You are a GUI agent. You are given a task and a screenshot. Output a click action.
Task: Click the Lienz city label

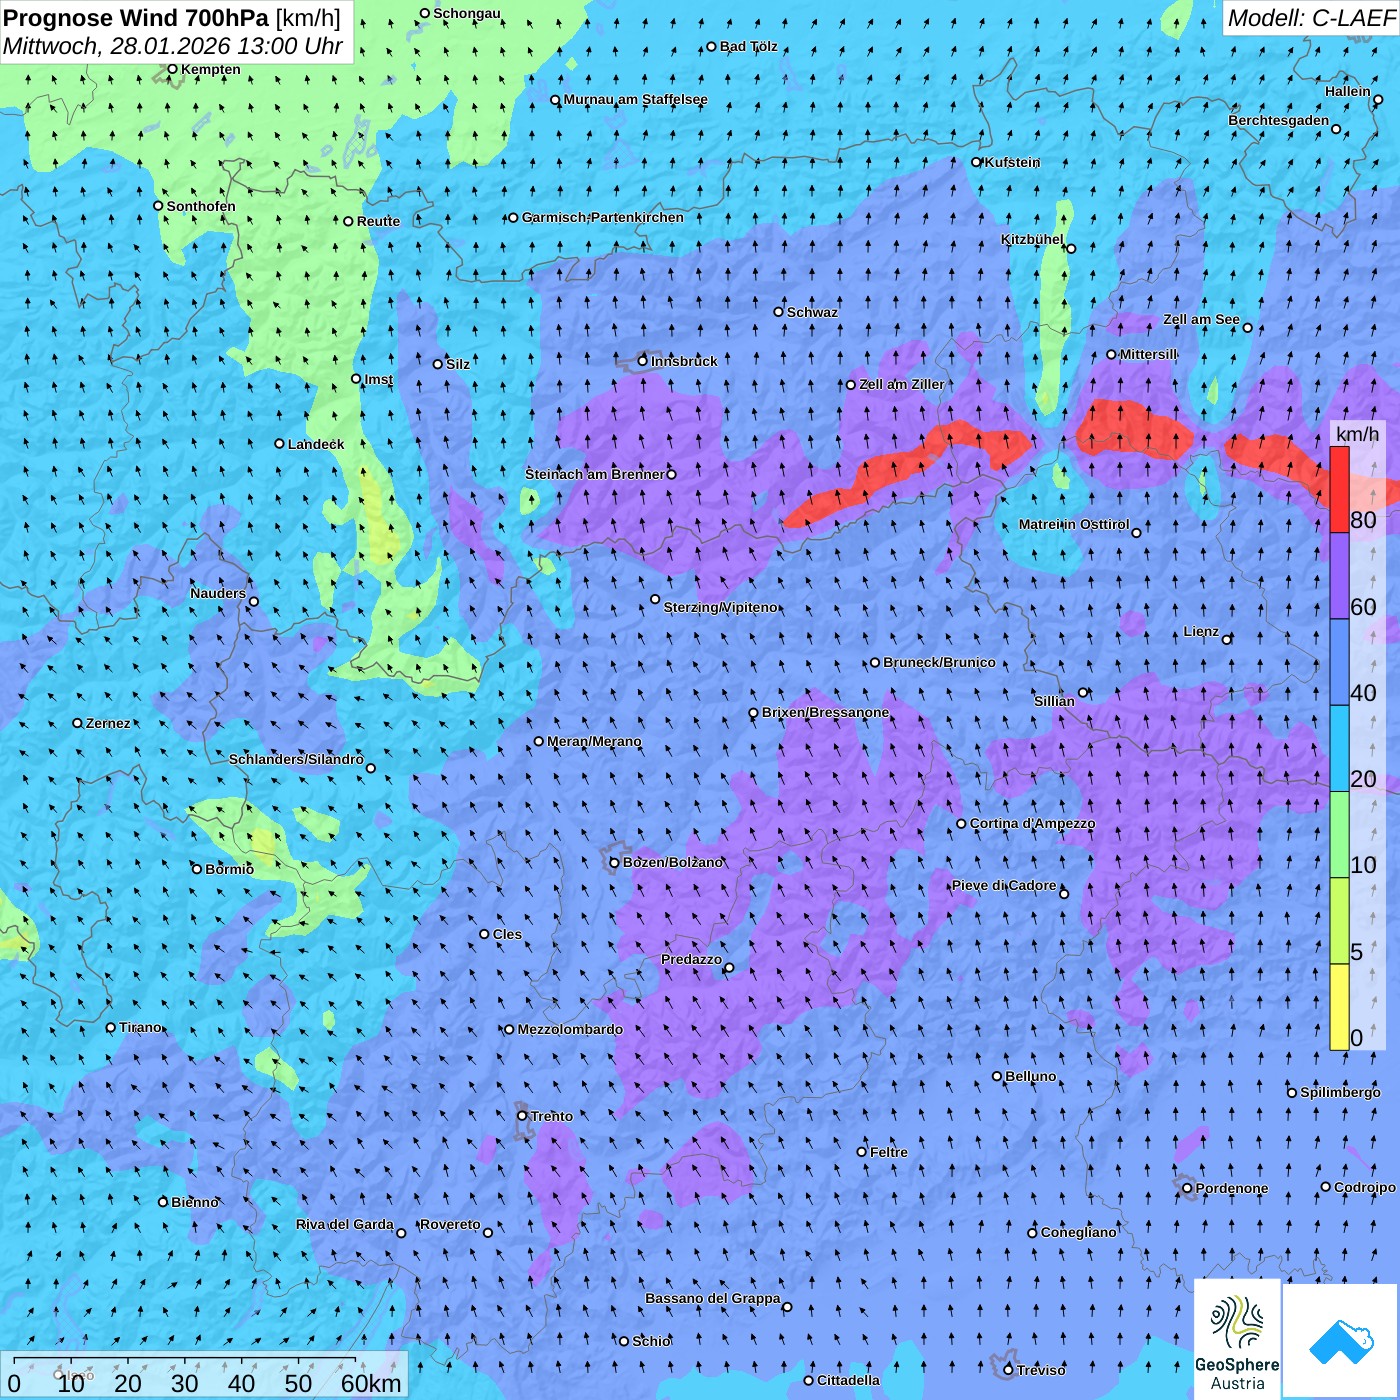click(x=1201, y=631)
